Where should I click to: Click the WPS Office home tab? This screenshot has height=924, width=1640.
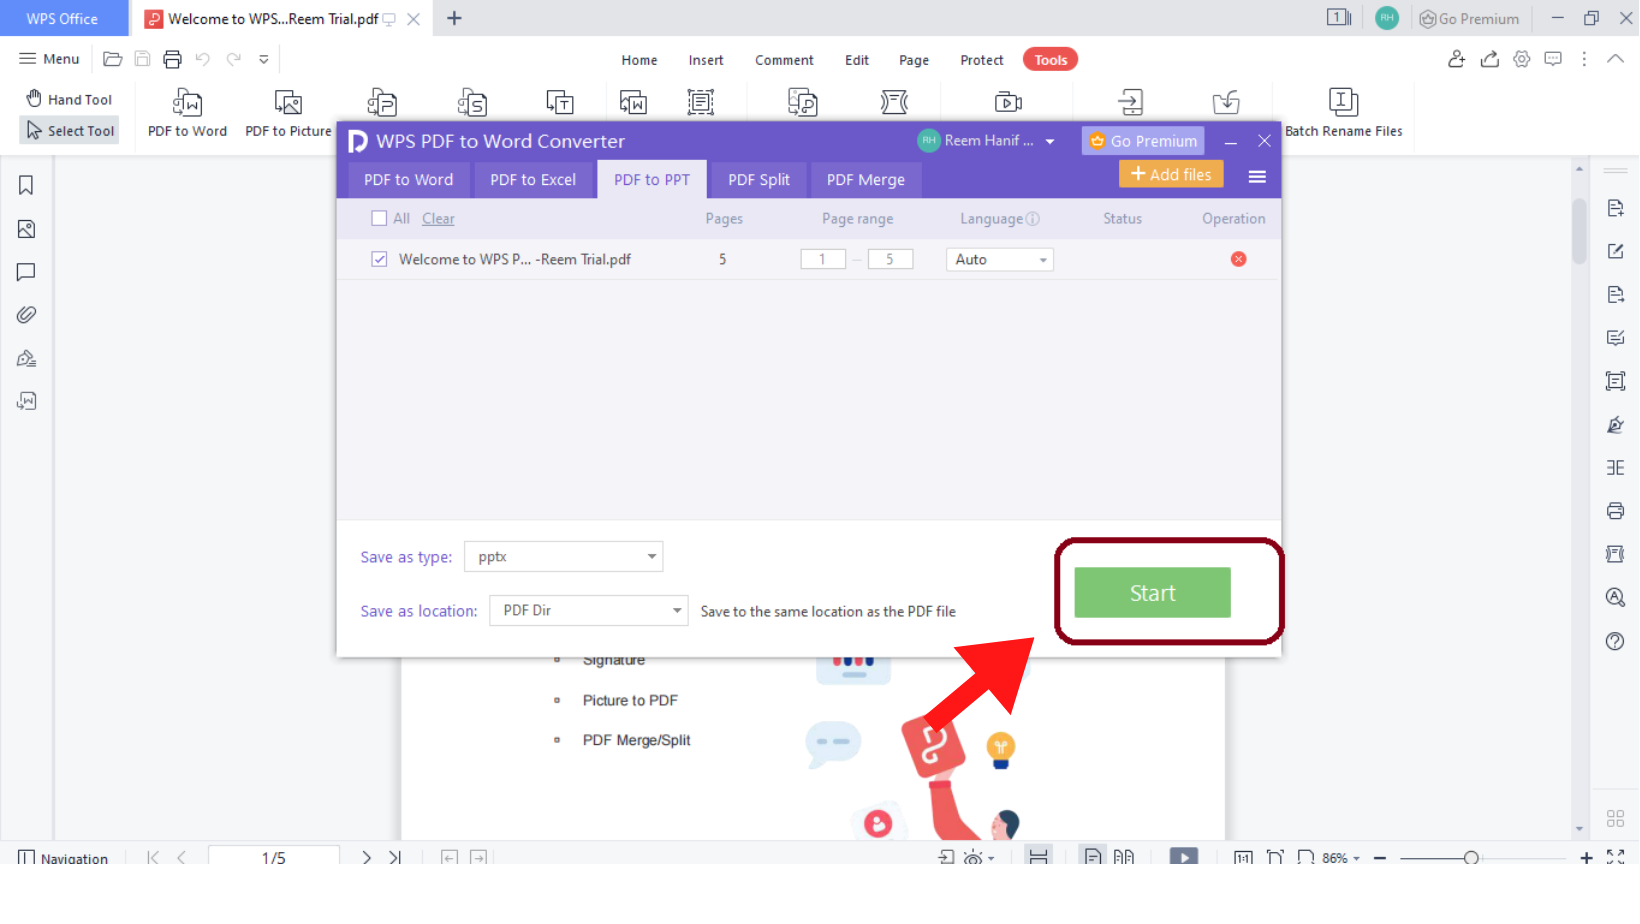pyautogui.click(x=63, y=18)
